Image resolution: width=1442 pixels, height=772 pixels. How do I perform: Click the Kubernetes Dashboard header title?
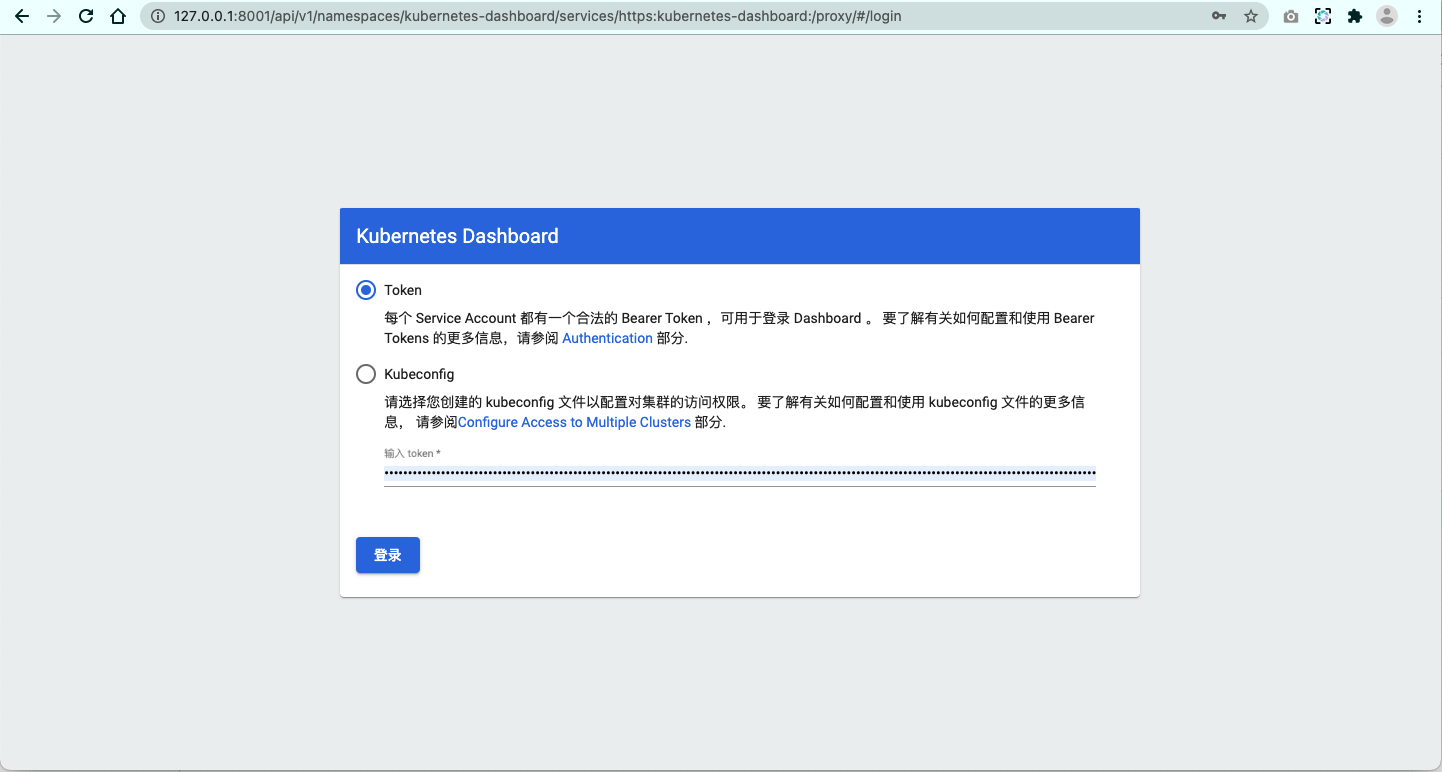click(457, 236)
